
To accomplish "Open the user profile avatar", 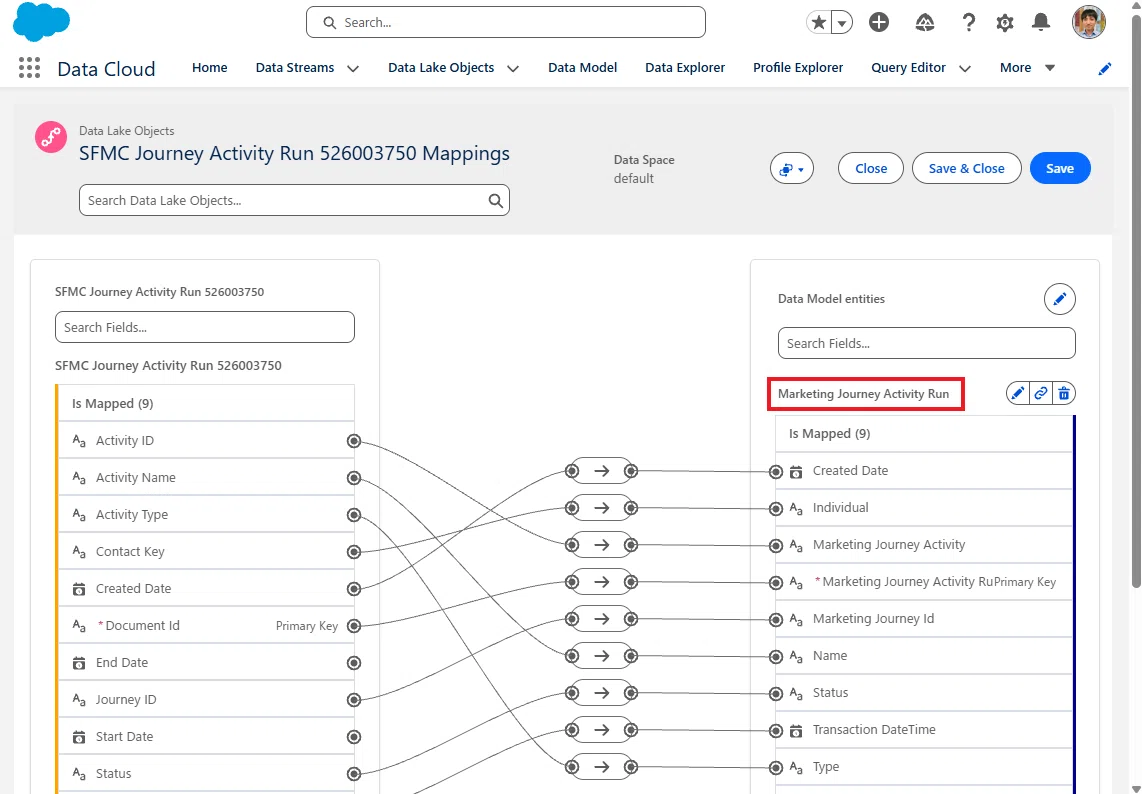I will (x=1089, y=23).
